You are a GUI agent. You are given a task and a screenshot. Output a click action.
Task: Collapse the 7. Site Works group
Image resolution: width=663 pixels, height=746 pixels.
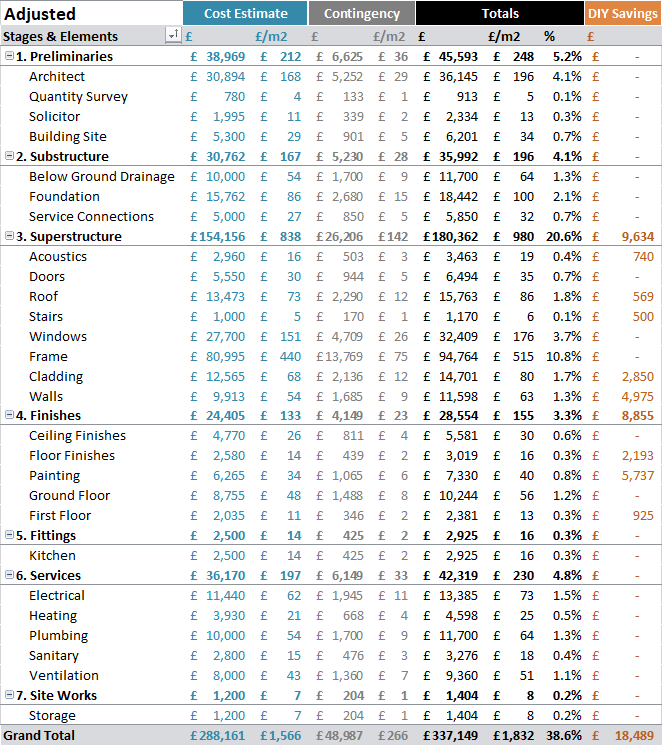[9, 695]
